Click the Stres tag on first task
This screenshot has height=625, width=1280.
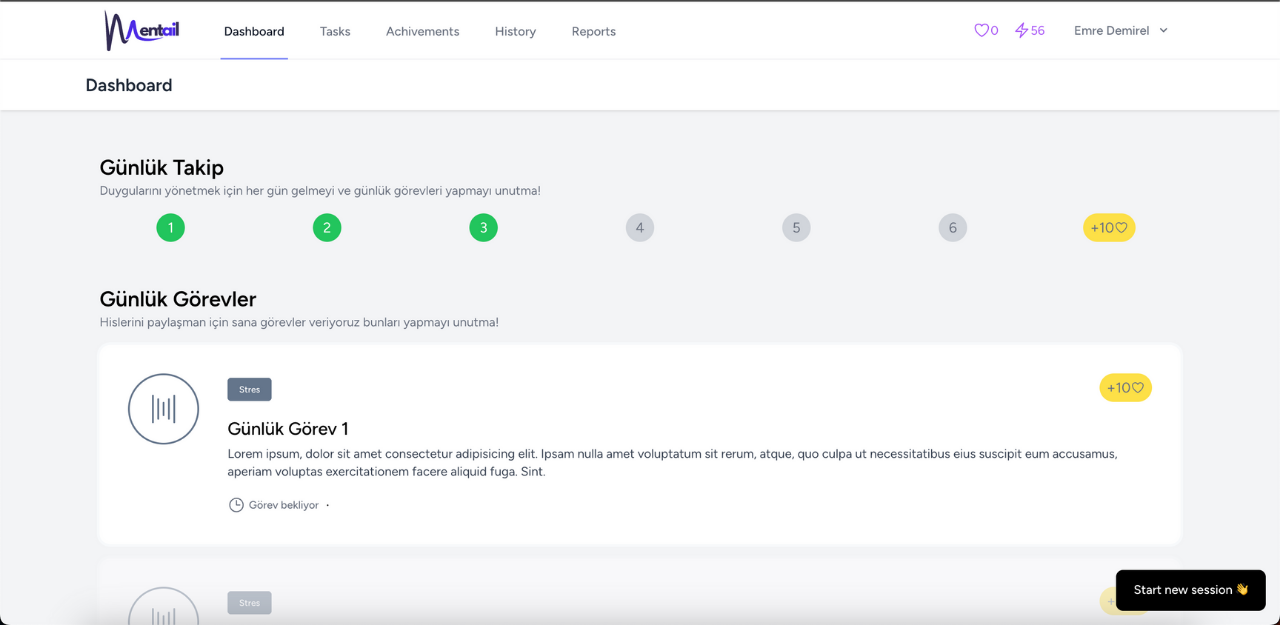tap(249, 390)
